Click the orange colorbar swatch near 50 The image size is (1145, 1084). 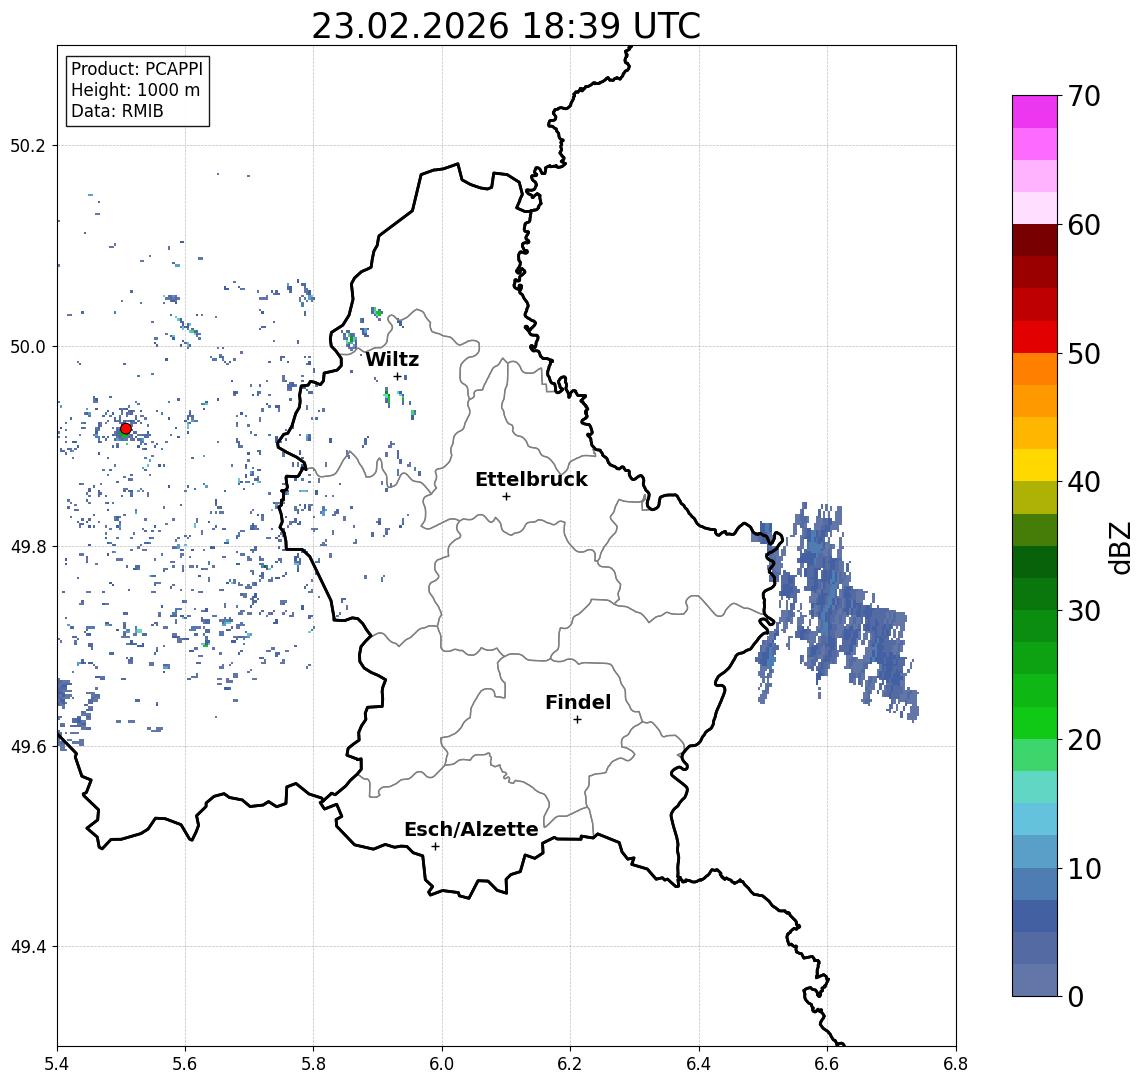click(x=1035, y=369)
